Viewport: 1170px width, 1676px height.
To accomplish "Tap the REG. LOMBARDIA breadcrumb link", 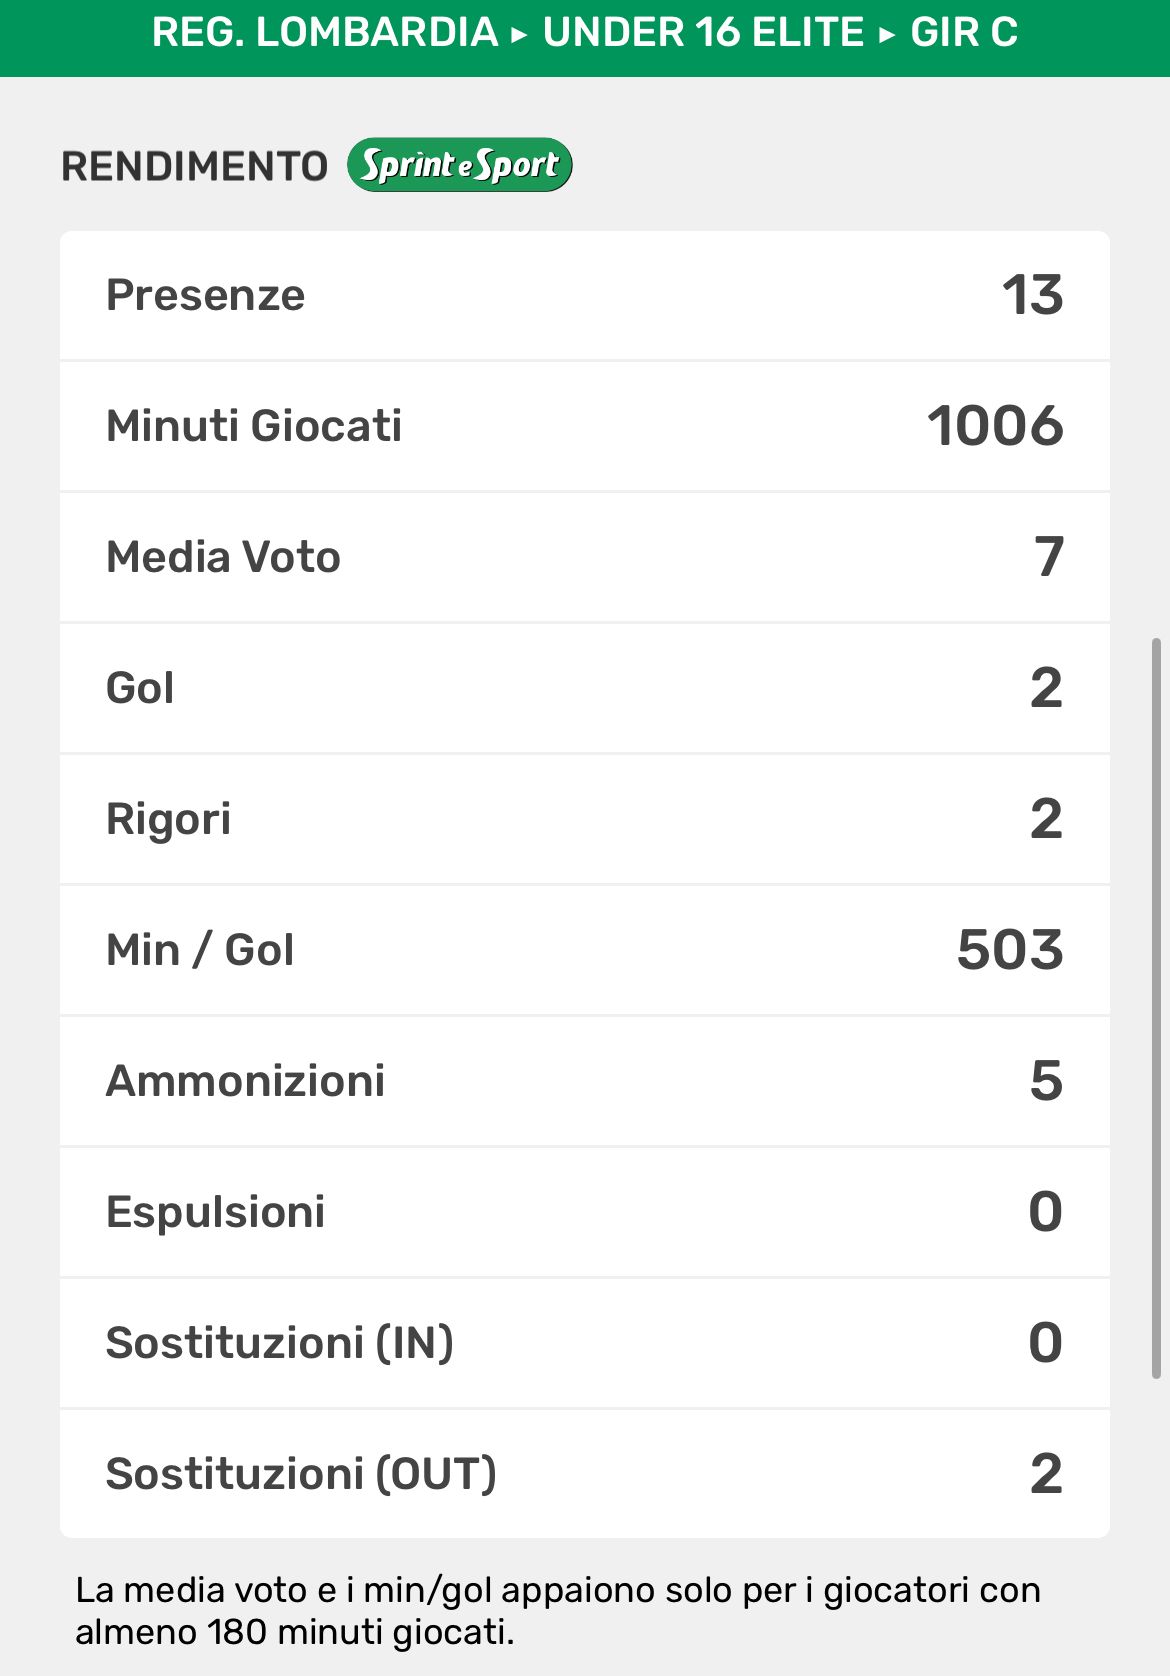I will [325, 32].
